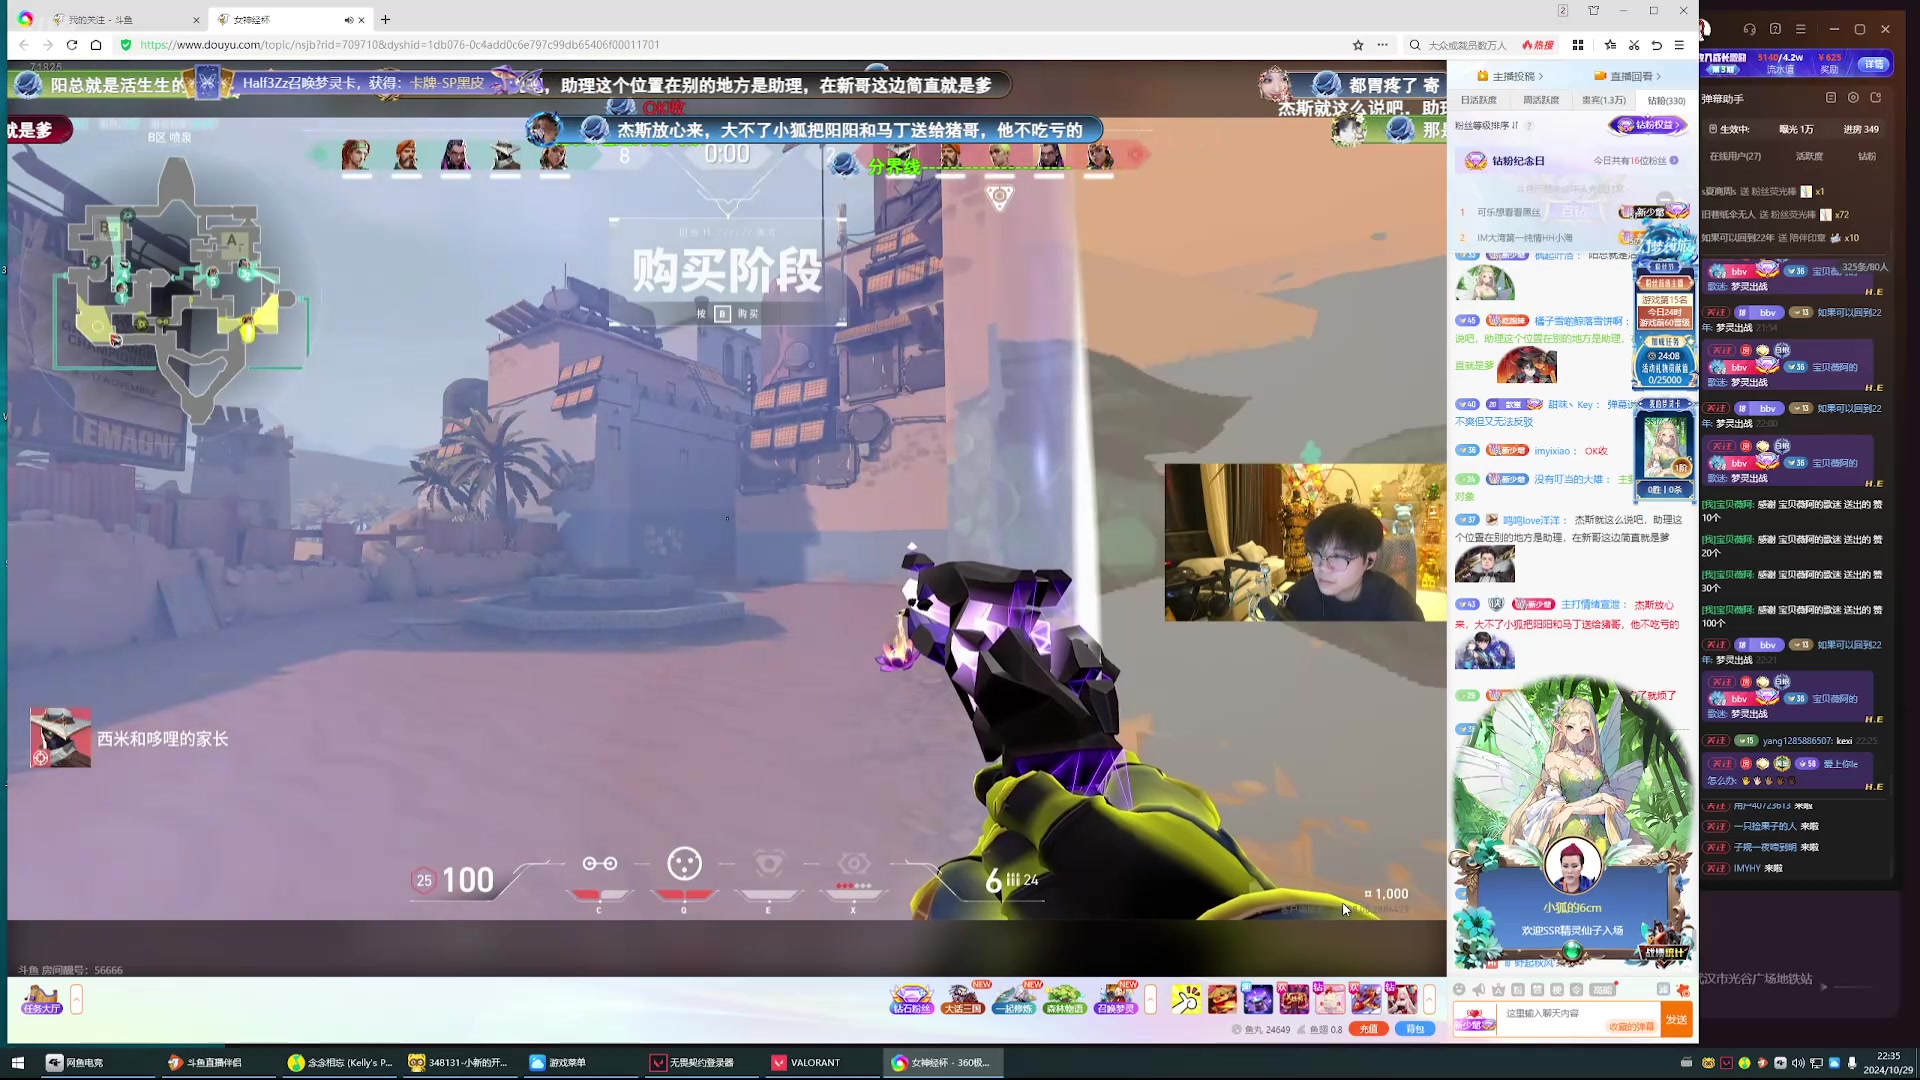Click the chat emoji smiley icon
This screenshot has height=1080, width=1920.
click(x=1459, y=990)
